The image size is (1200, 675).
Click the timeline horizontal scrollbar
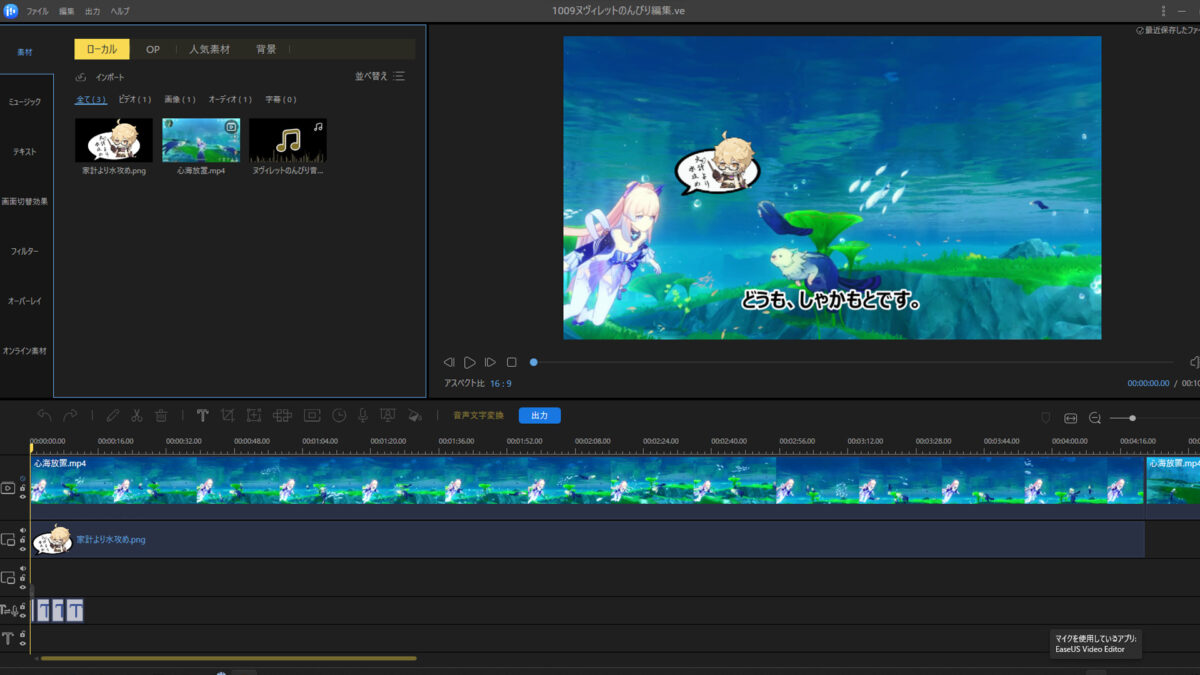(x=228, y=658)
